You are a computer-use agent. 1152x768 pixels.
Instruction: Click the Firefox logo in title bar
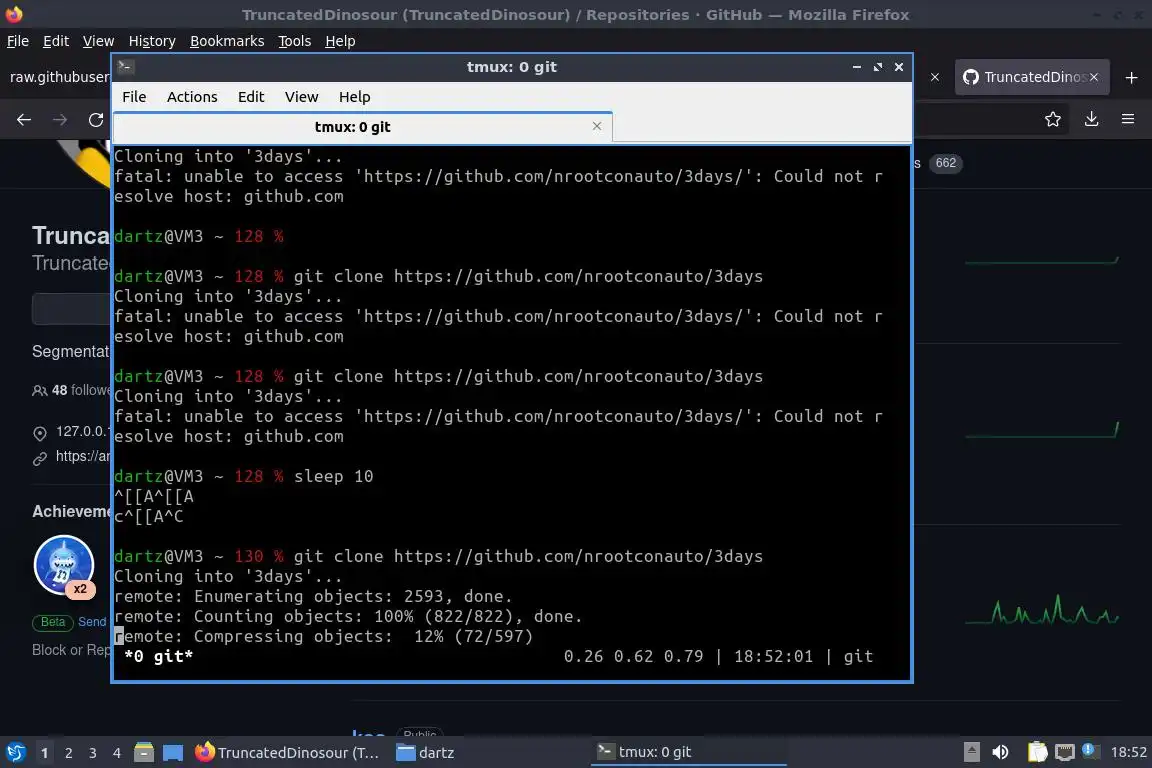coord(13,14)
